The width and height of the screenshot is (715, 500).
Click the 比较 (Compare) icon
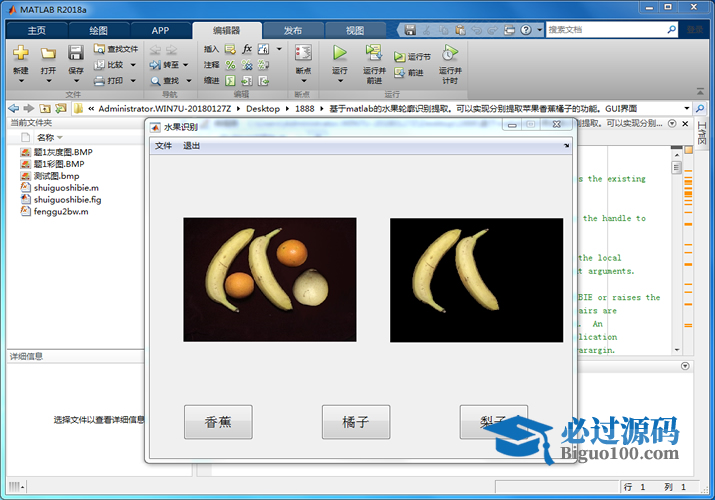point(99,65)
